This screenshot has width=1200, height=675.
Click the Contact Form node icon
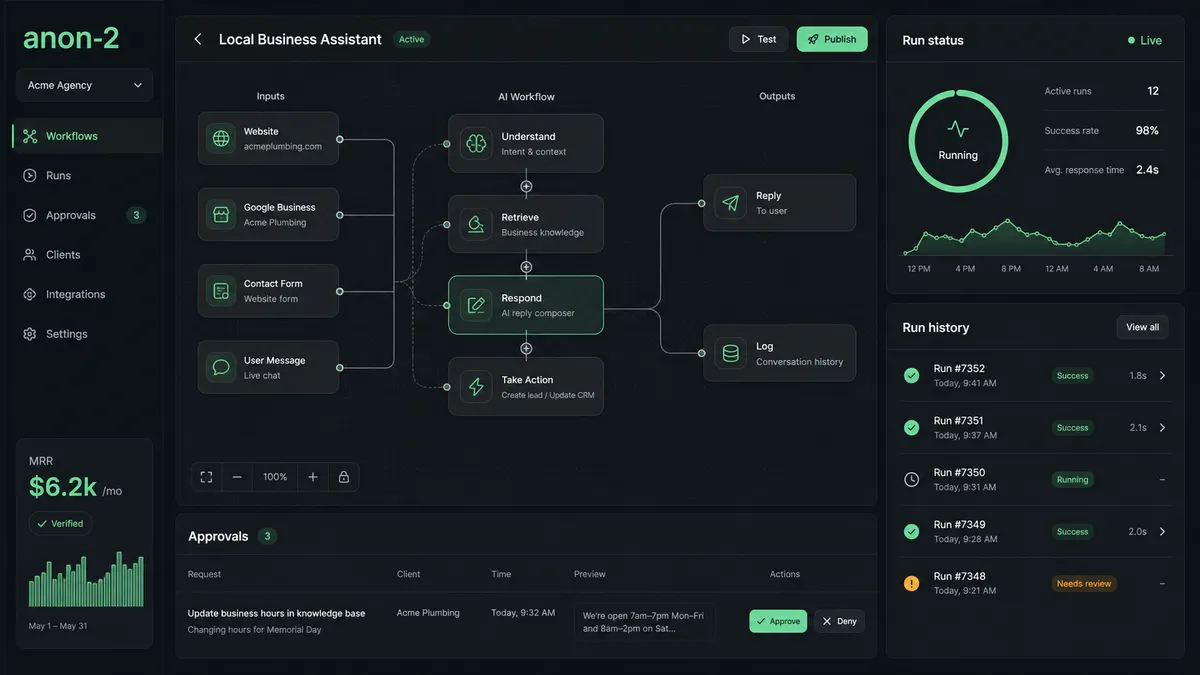click(x=221, y=291)
